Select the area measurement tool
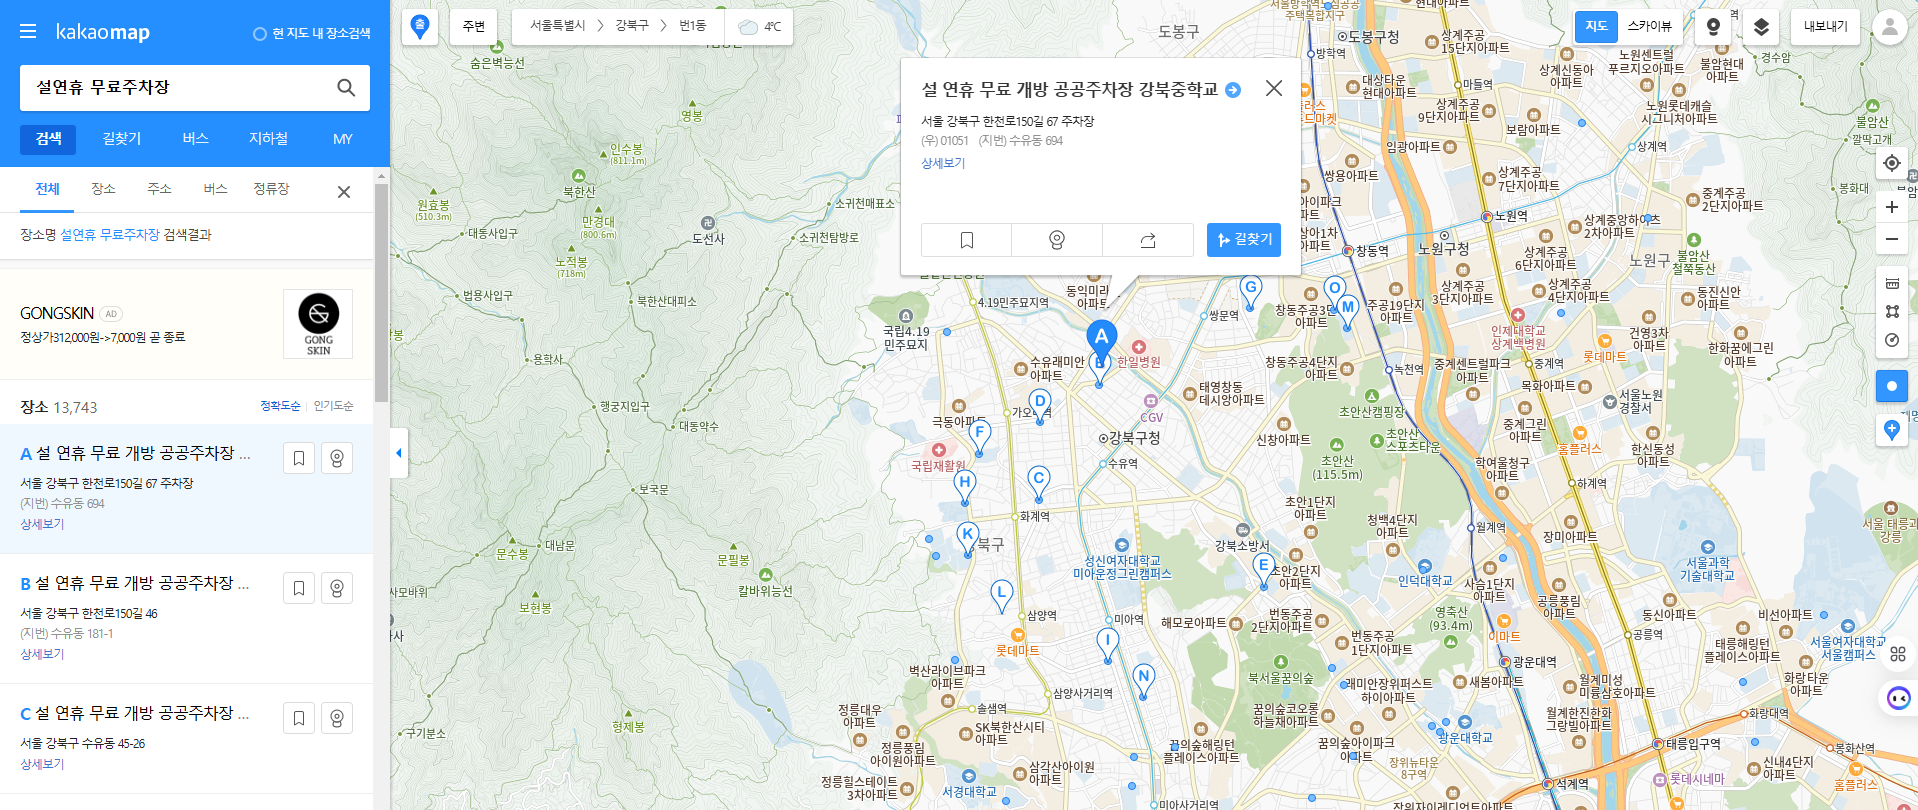The width and height of the screenshot is (1918, 810). pyautogui.click(x=1892, y=312)
